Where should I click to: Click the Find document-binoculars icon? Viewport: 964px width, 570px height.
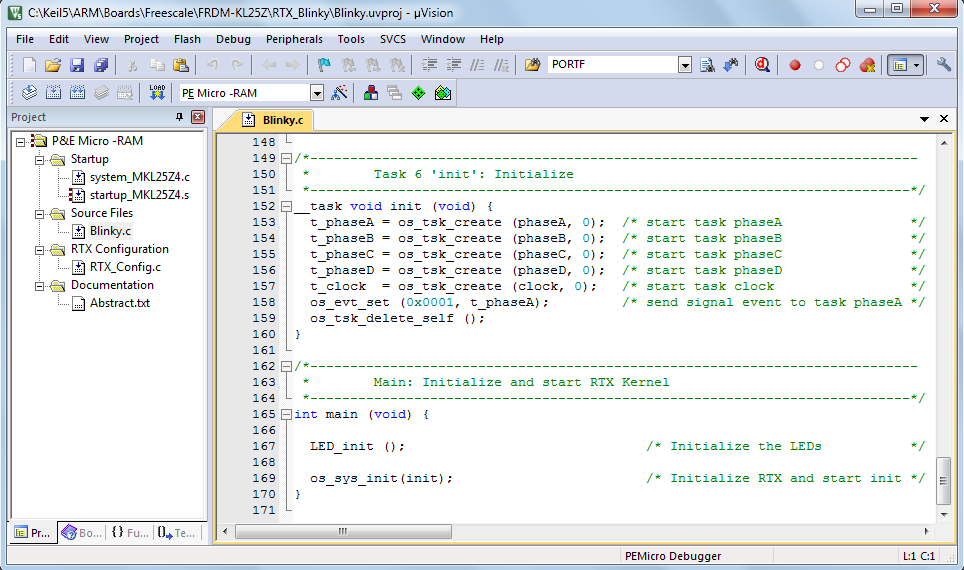(x=707, y=65)
